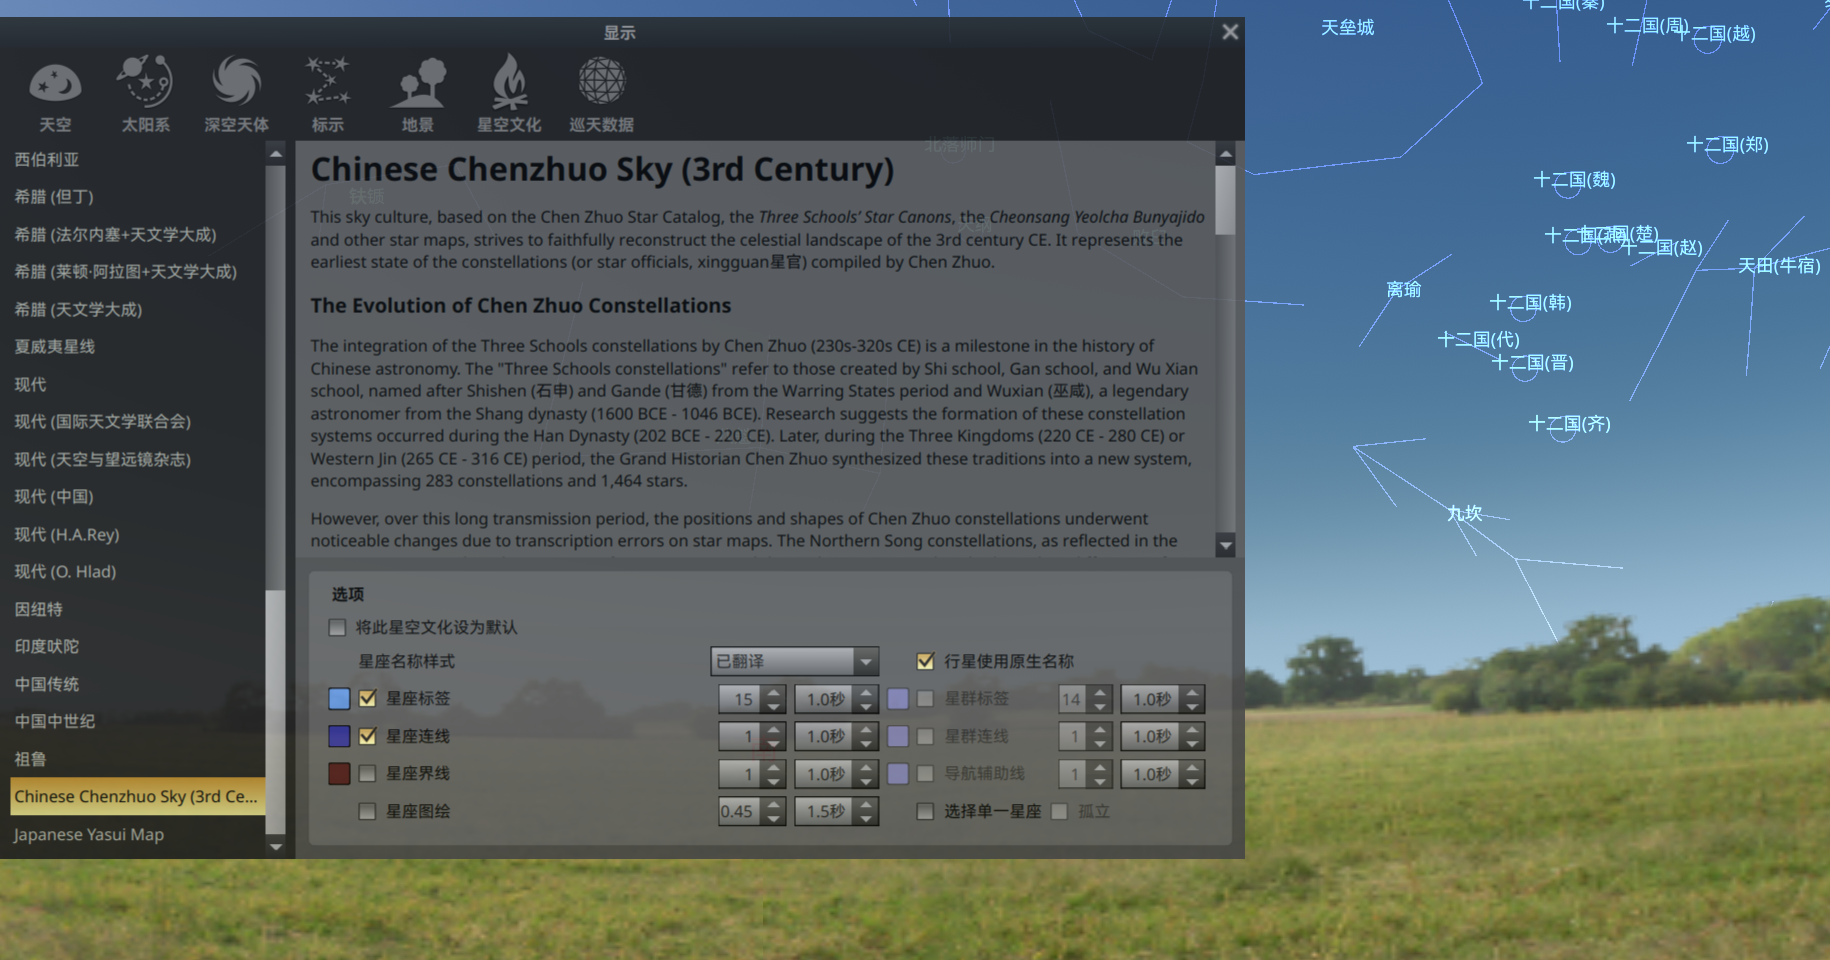Viewport: 1830px width, 960px height.
Task: Decrease 星座连线 line thickness stepper
Action: click(773, 743)
